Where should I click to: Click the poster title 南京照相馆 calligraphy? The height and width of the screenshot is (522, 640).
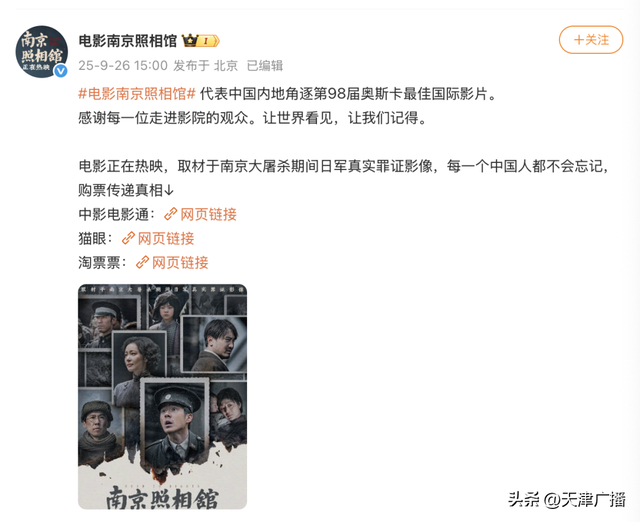coord(162,497)
